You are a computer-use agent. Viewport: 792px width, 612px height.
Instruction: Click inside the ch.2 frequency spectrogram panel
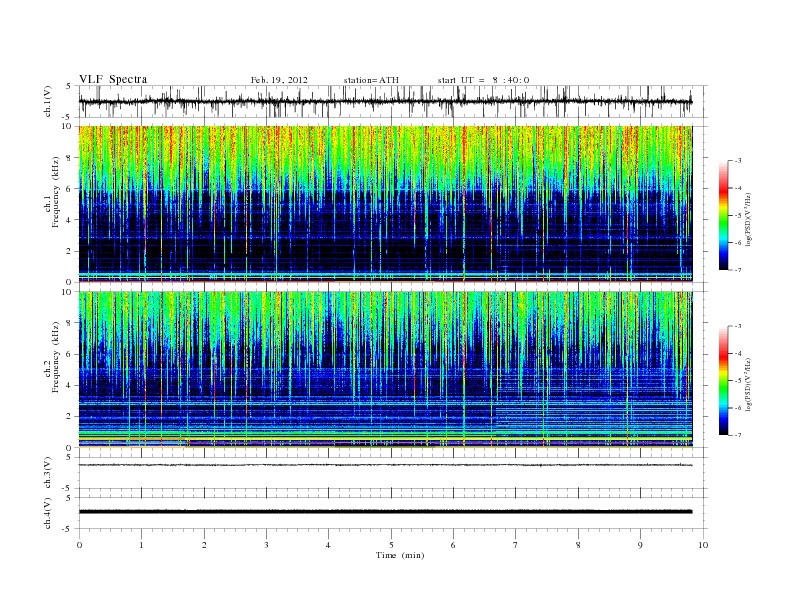385,369
